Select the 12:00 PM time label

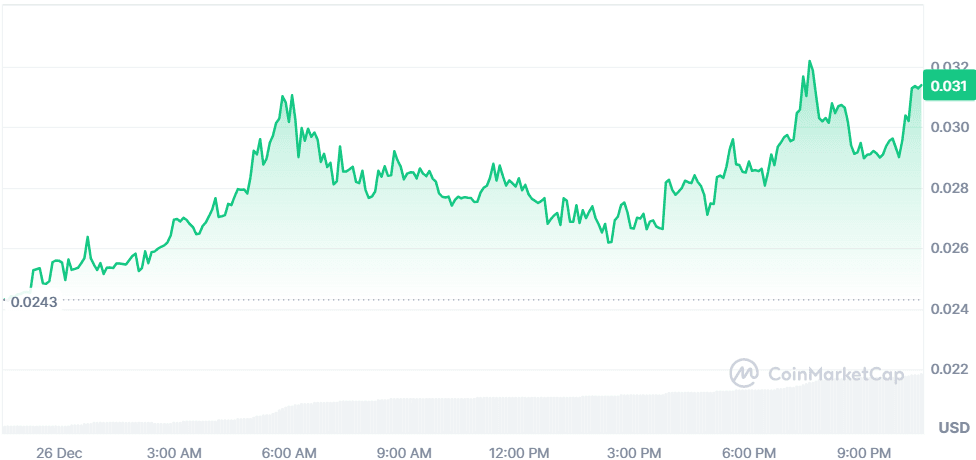coord(519,452)
